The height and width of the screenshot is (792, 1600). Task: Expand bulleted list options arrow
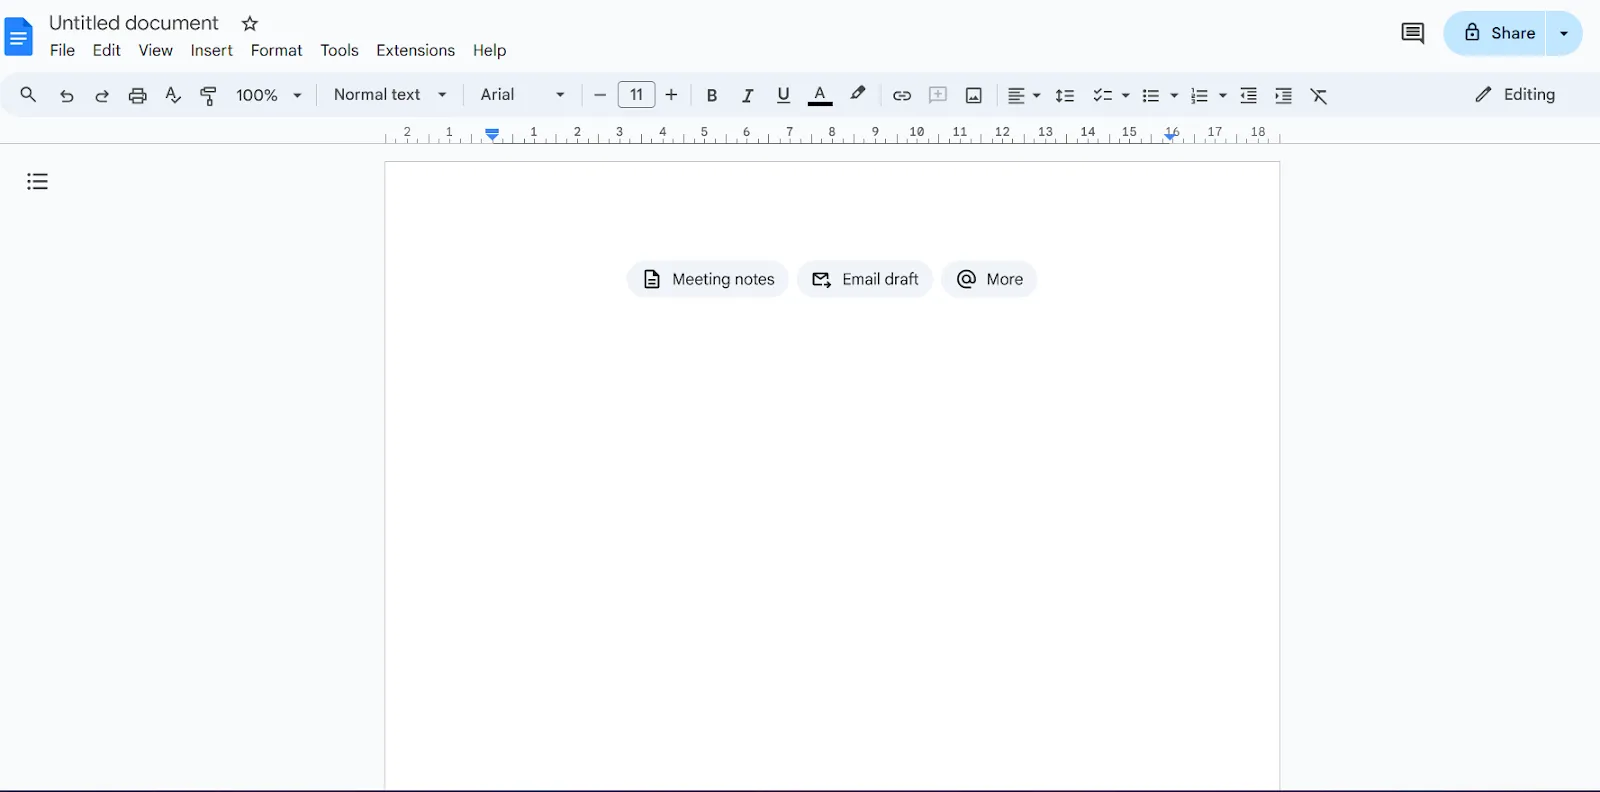pos(1174,96)
